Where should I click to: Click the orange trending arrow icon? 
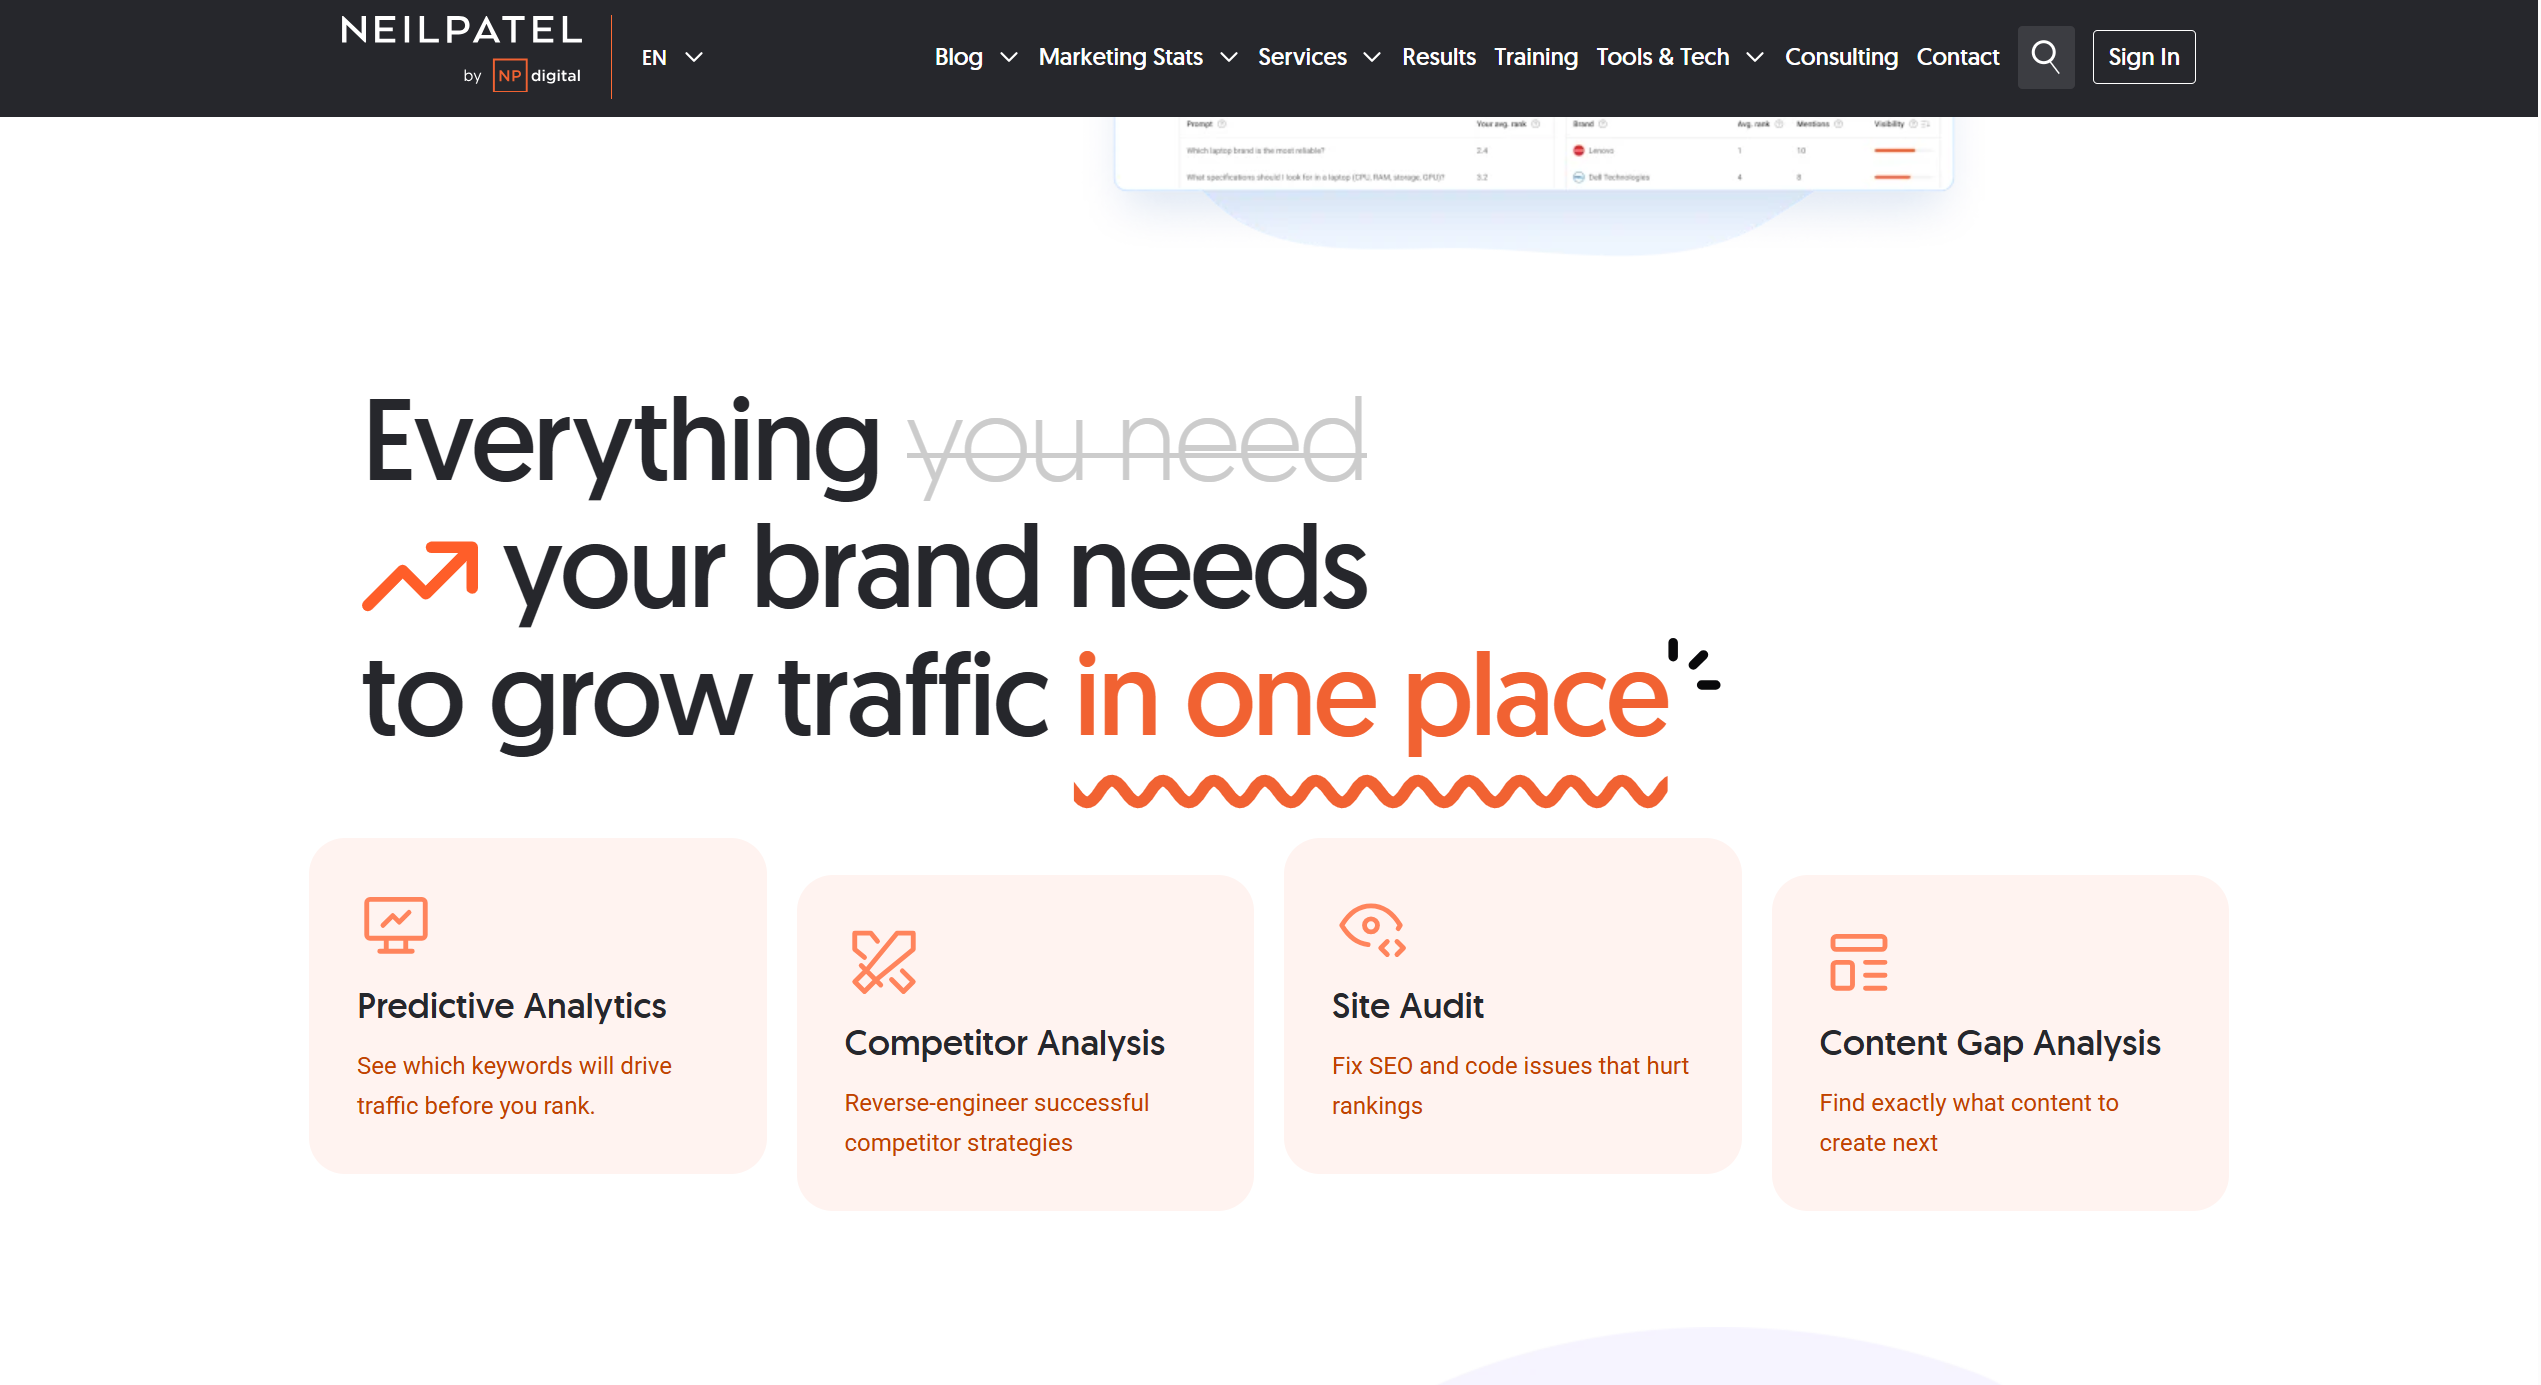(420, 575)
